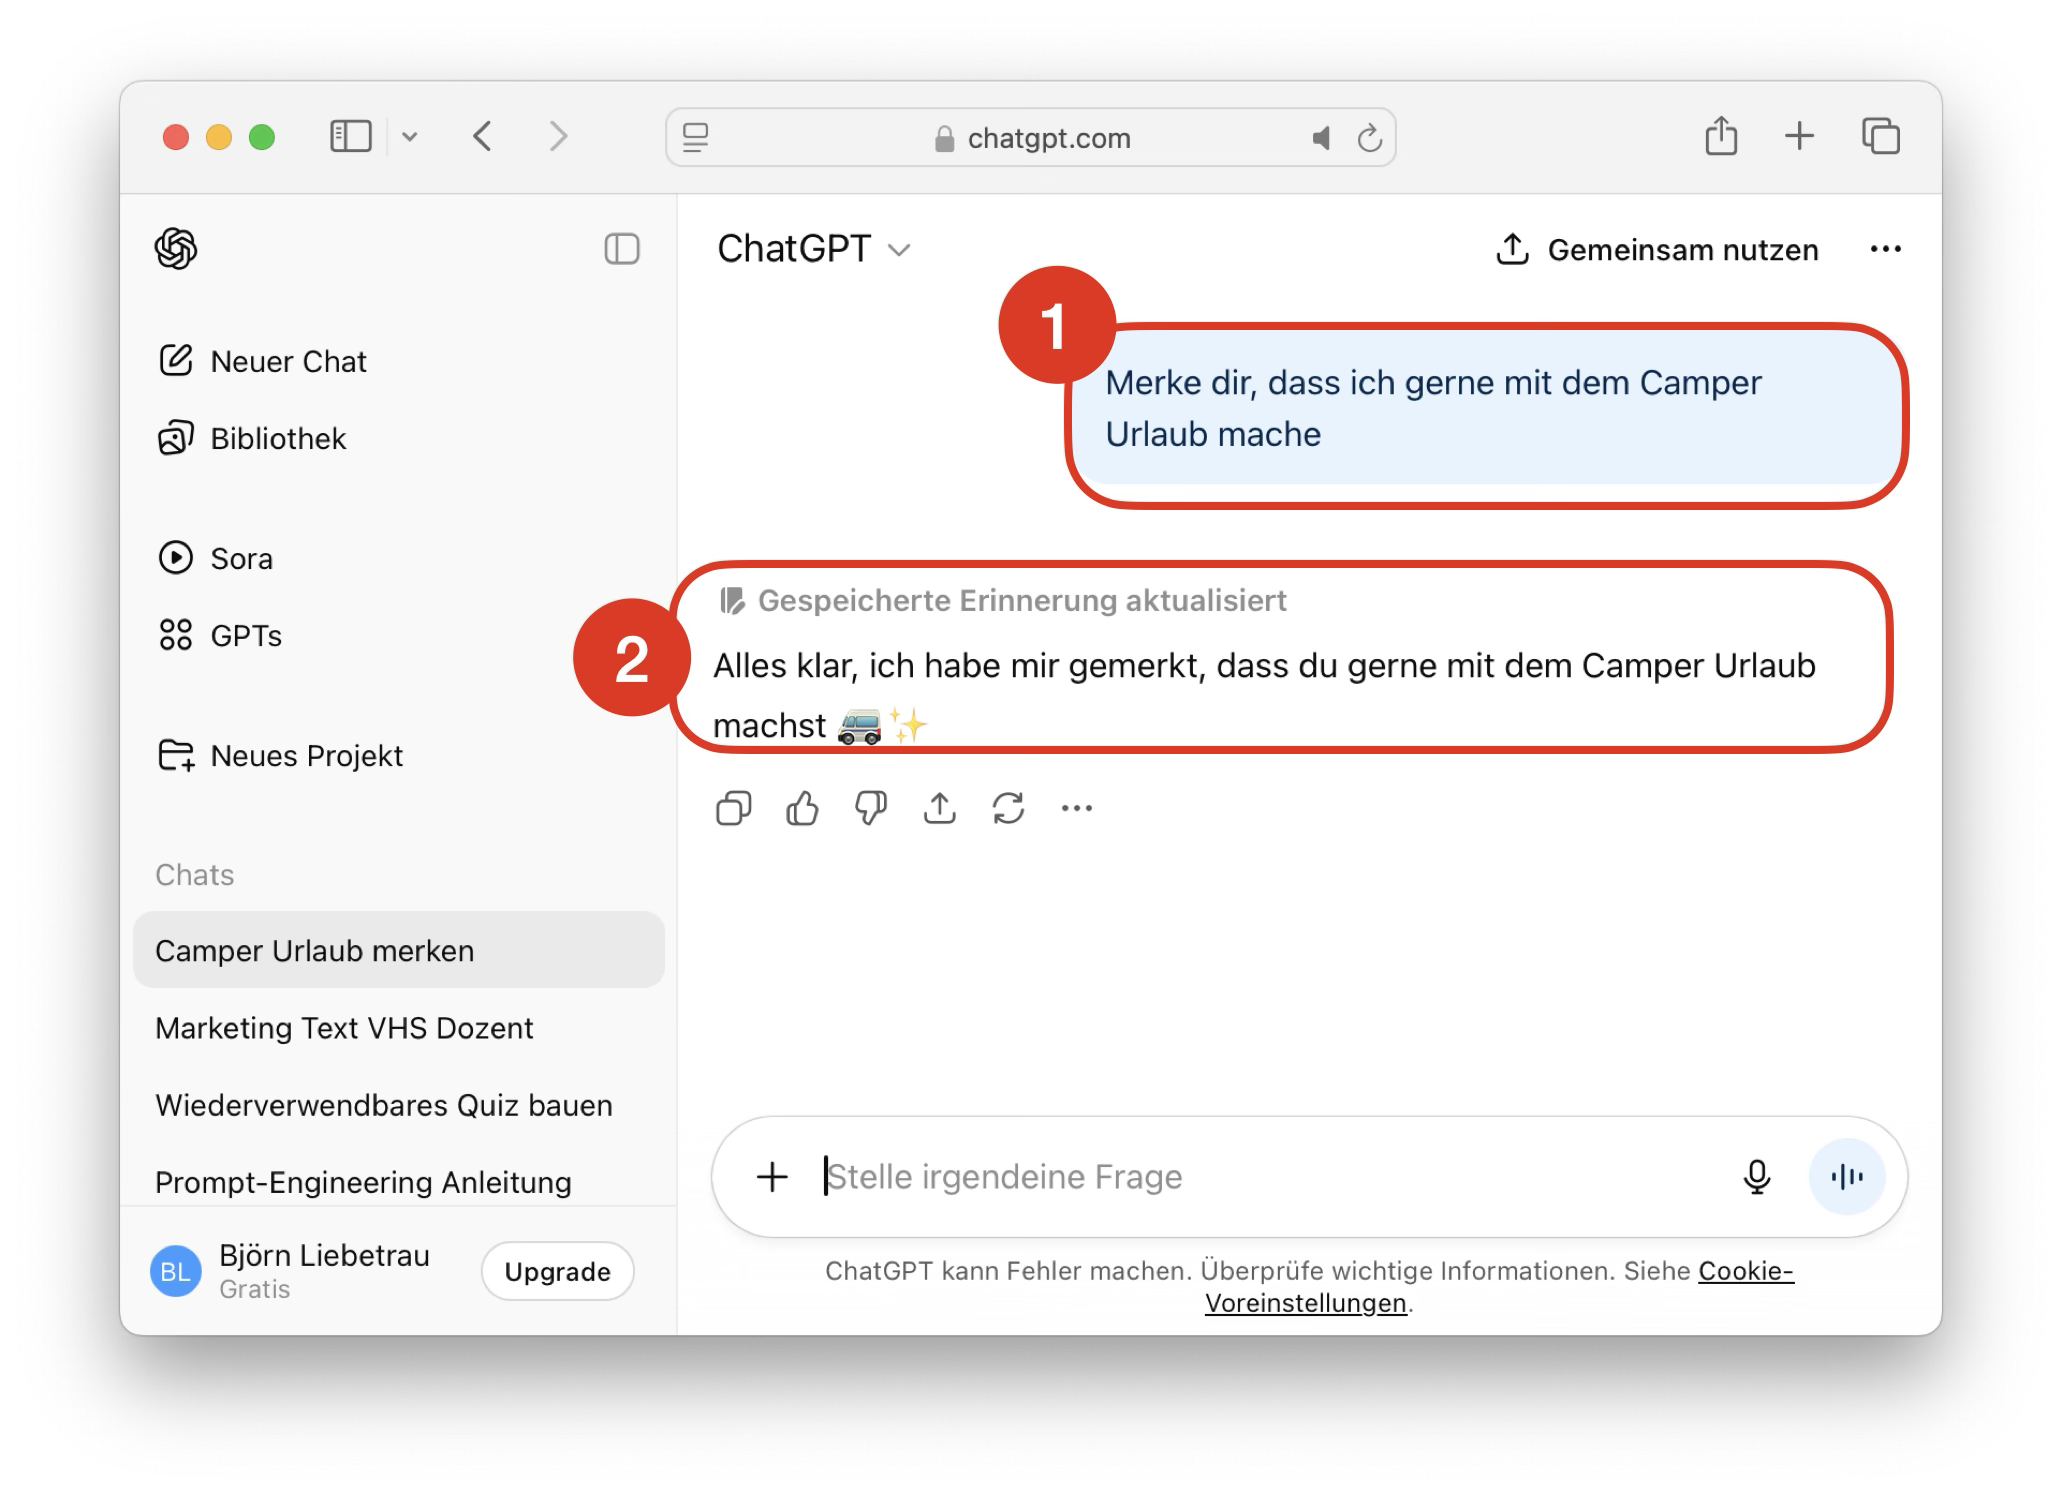2062x1494 pixels.
Task: Give thumbs down on the response
Action: coord(871,808)
